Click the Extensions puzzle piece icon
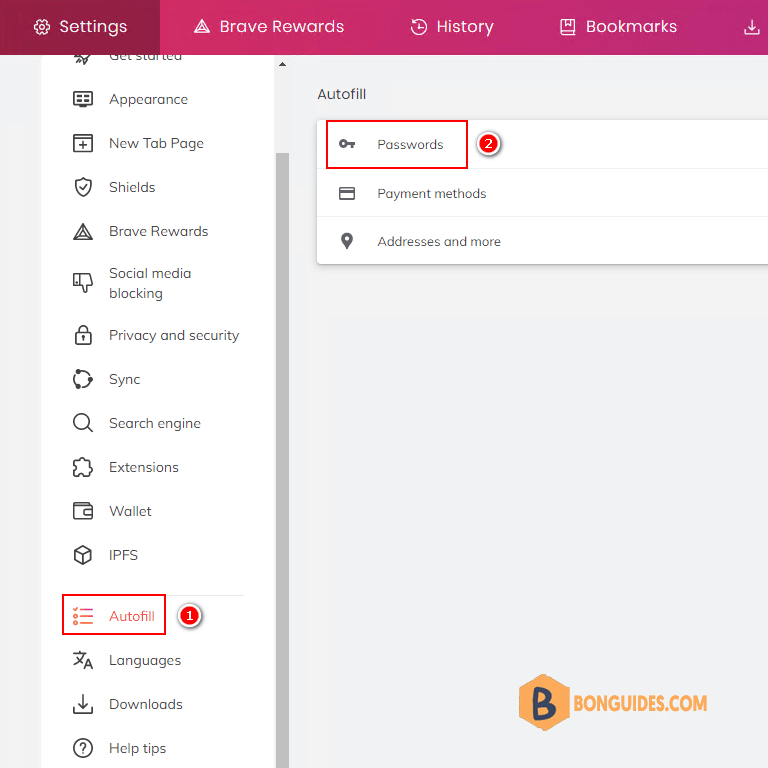 click(83, 467)
